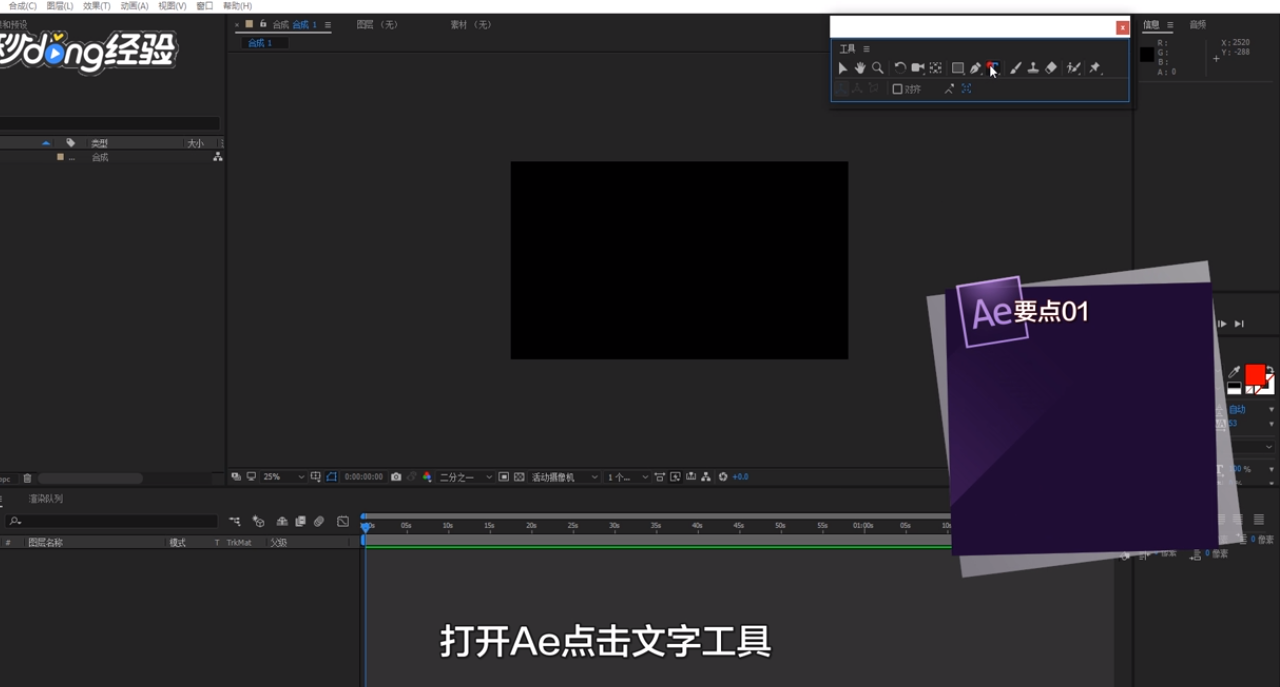
Task: Select the Rotation tool
Action: [x=900, y=68]
